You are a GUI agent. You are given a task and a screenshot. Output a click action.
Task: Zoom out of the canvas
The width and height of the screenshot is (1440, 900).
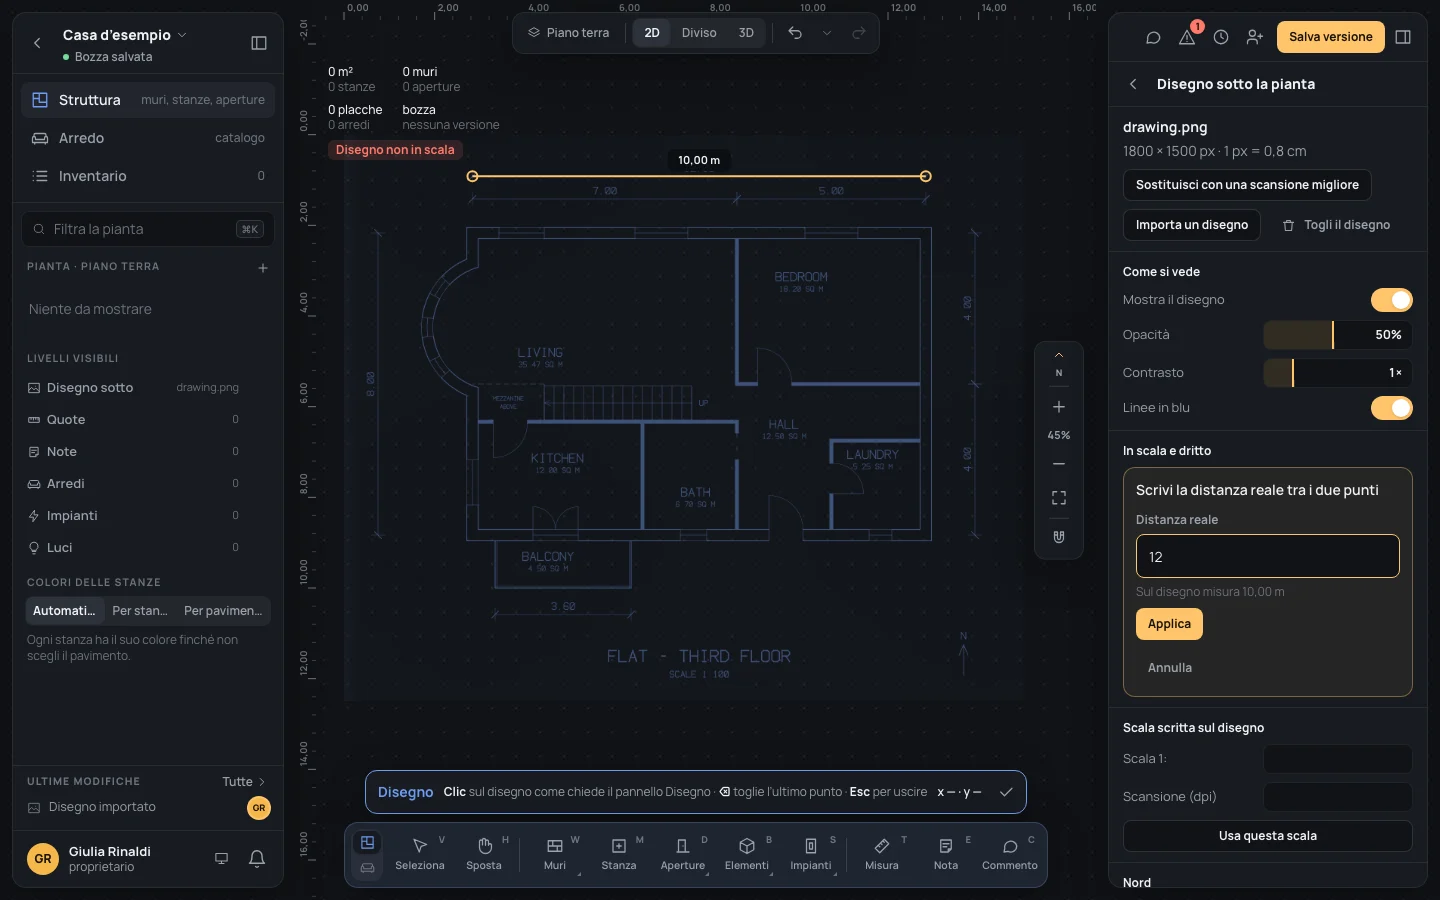pos(1059,464)
